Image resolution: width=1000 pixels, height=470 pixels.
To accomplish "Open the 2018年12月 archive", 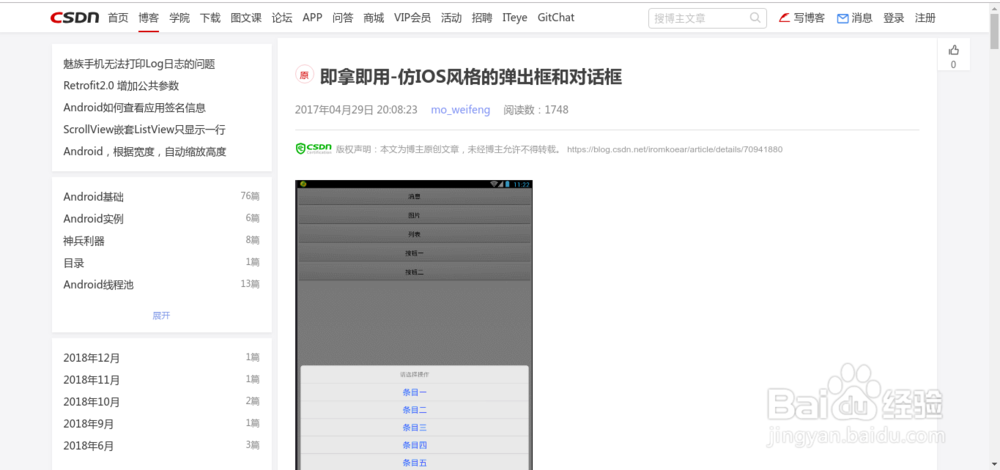I will (x=91, y=358).
